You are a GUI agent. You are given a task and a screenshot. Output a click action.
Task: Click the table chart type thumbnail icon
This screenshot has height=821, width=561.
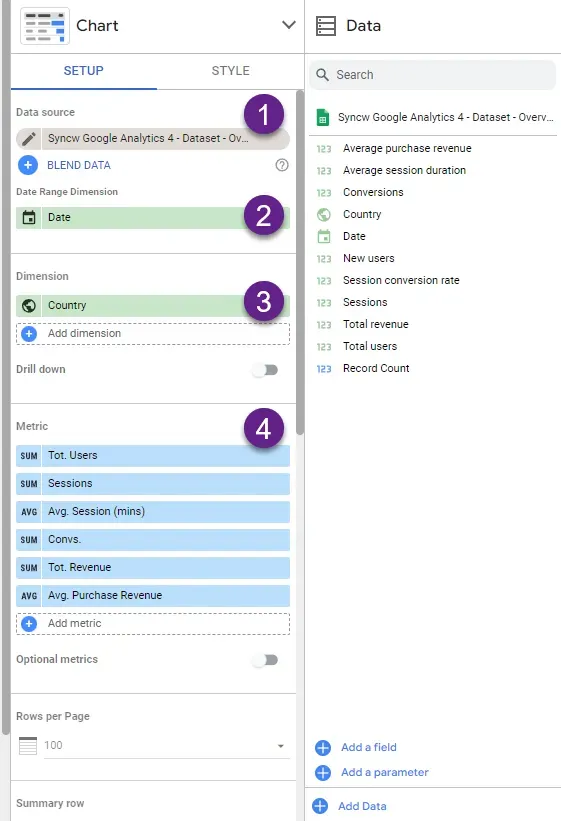point(45,26)
